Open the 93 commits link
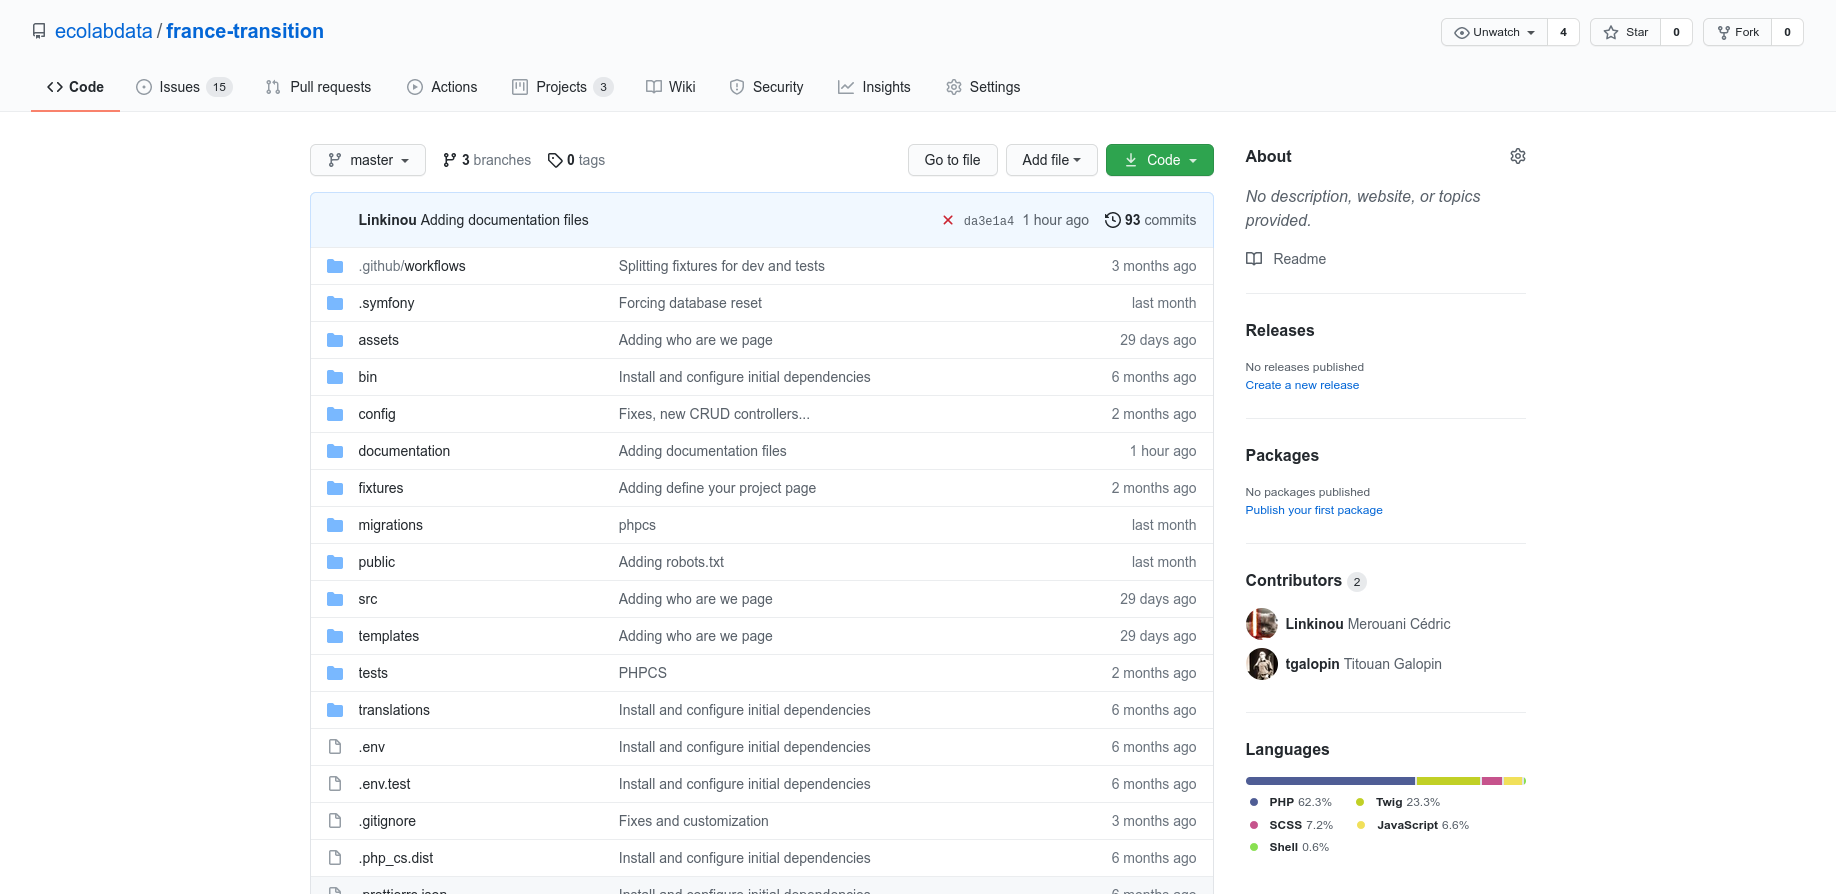This screenshot has height=894, width=1836. tap(1150, 220)
